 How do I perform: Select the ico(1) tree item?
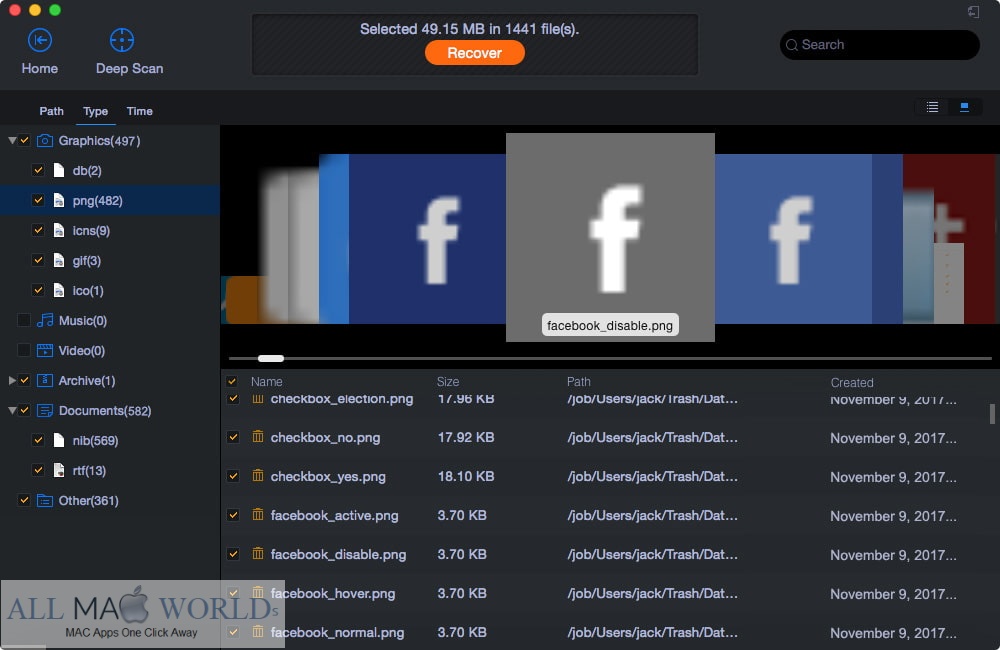(88, 290)
